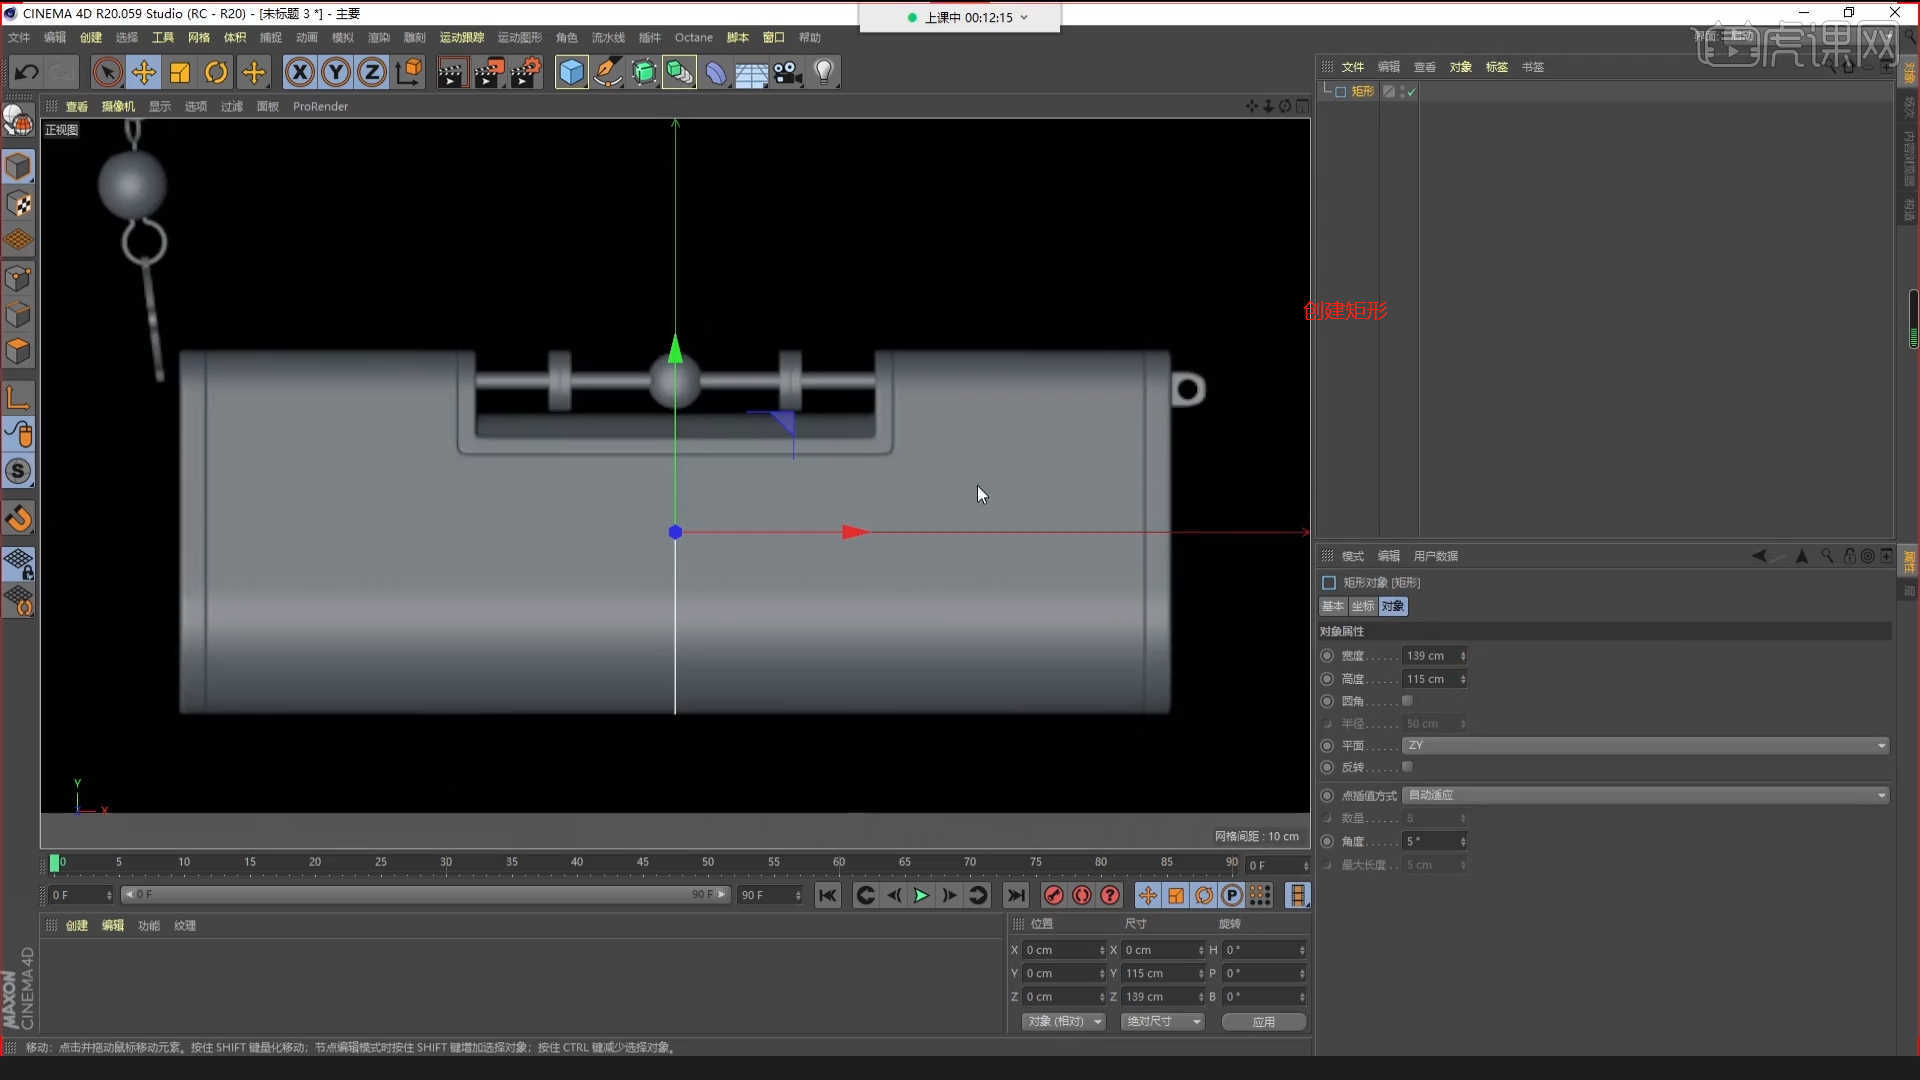Select the Live Selection tool
Image resolution: width=1920 pixels, height=1080 pixels.
108,72
